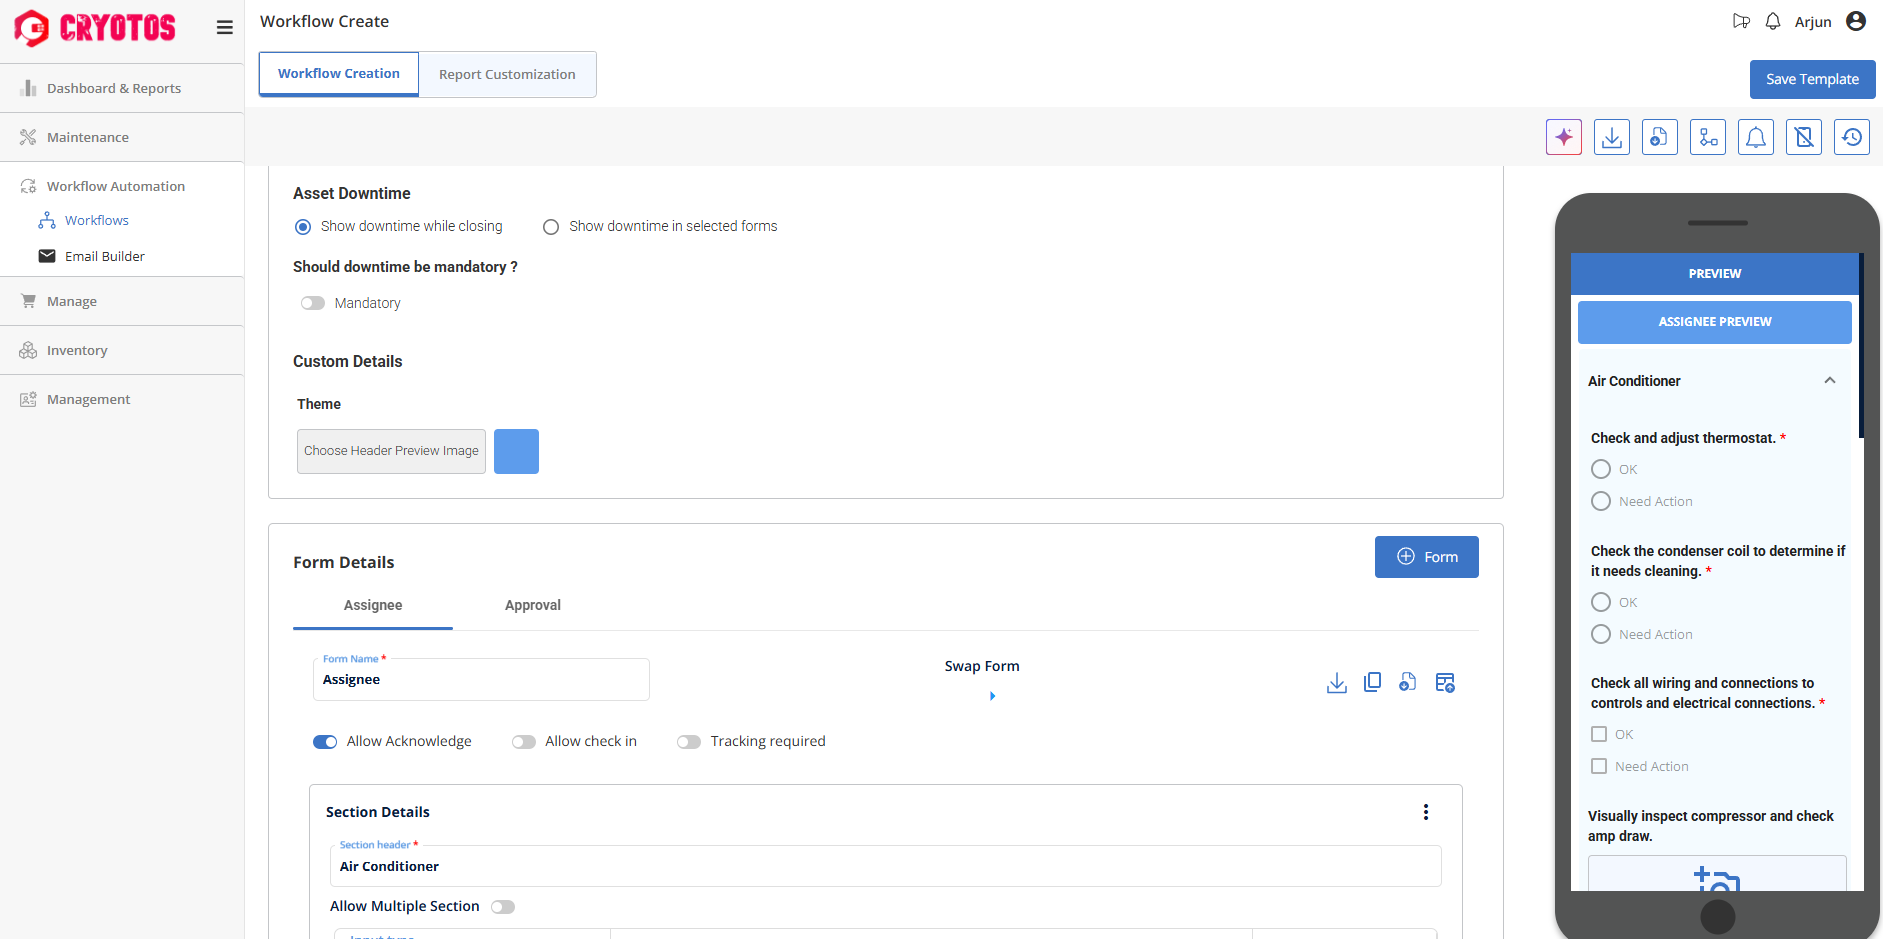Viewport: 1883px width, 939px height.
Task: Click the Section header input field
Action: pyautogui.click(x=884, y=867)
